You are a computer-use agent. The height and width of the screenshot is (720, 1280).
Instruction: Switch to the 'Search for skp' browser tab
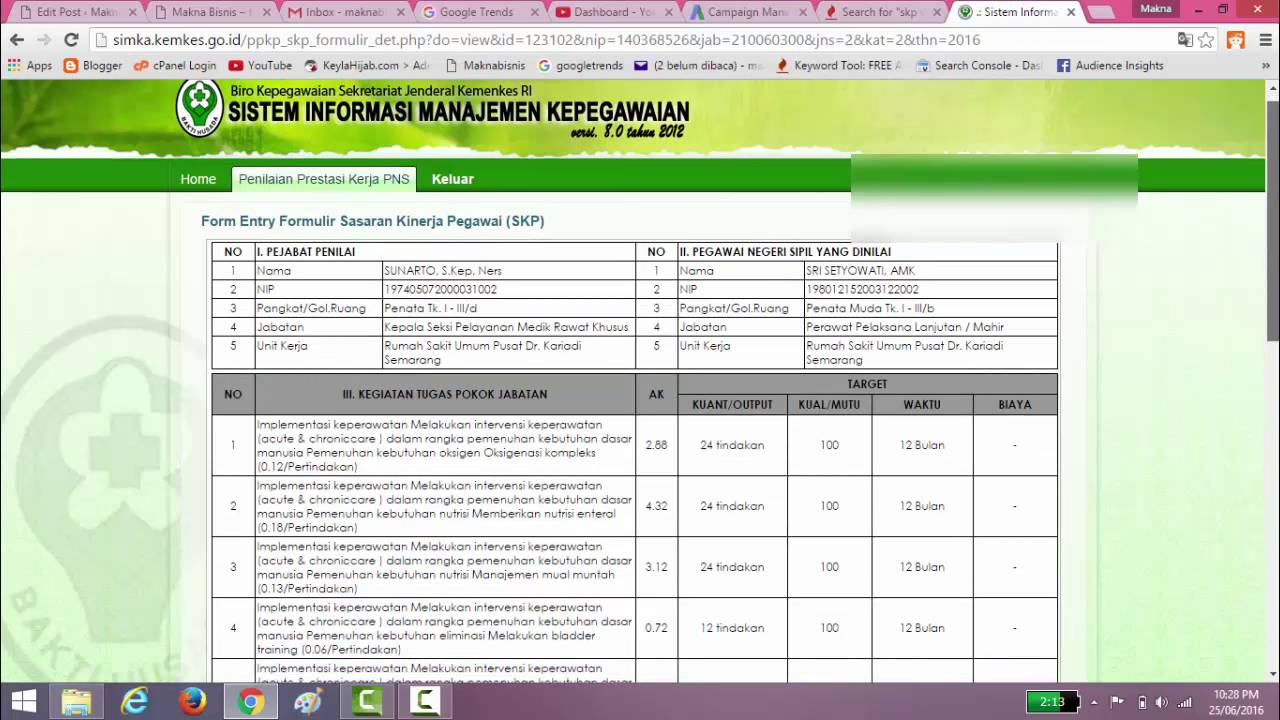click(x=882, y=12)
